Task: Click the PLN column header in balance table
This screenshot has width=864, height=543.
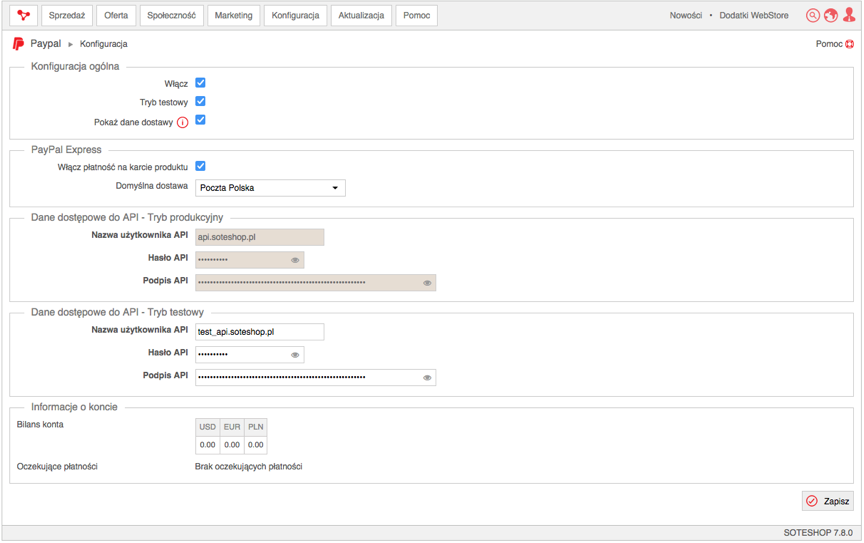Action: [256, 427]
